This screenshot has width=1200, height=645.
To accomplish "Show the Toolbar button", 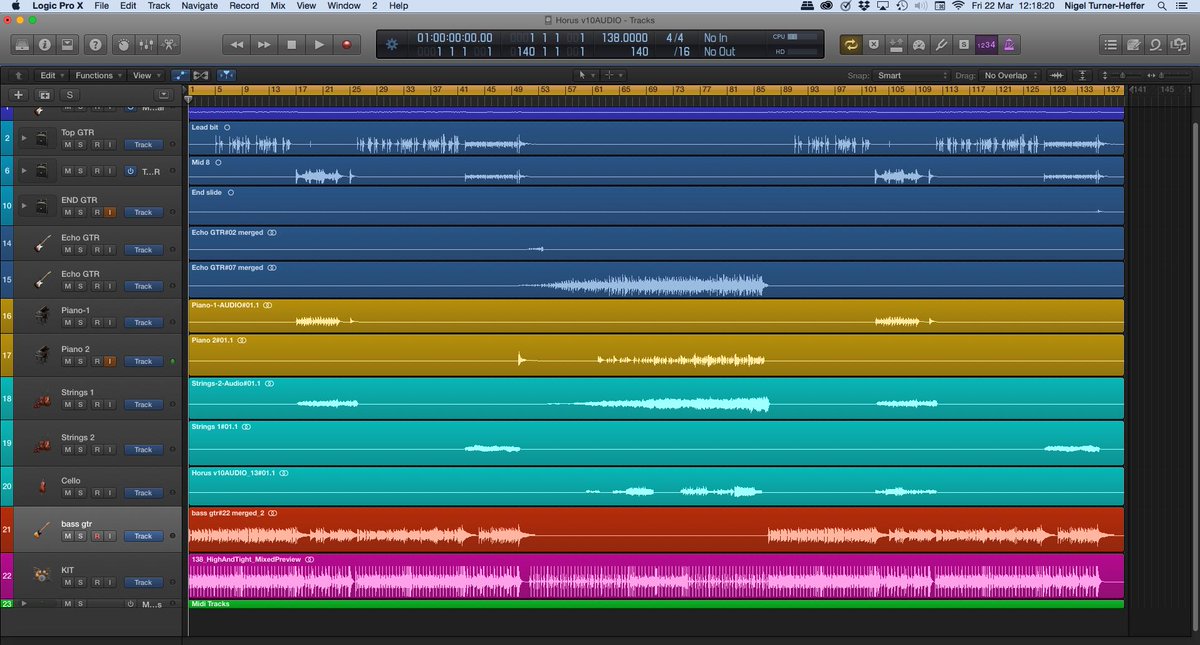I will pos(67,45).
